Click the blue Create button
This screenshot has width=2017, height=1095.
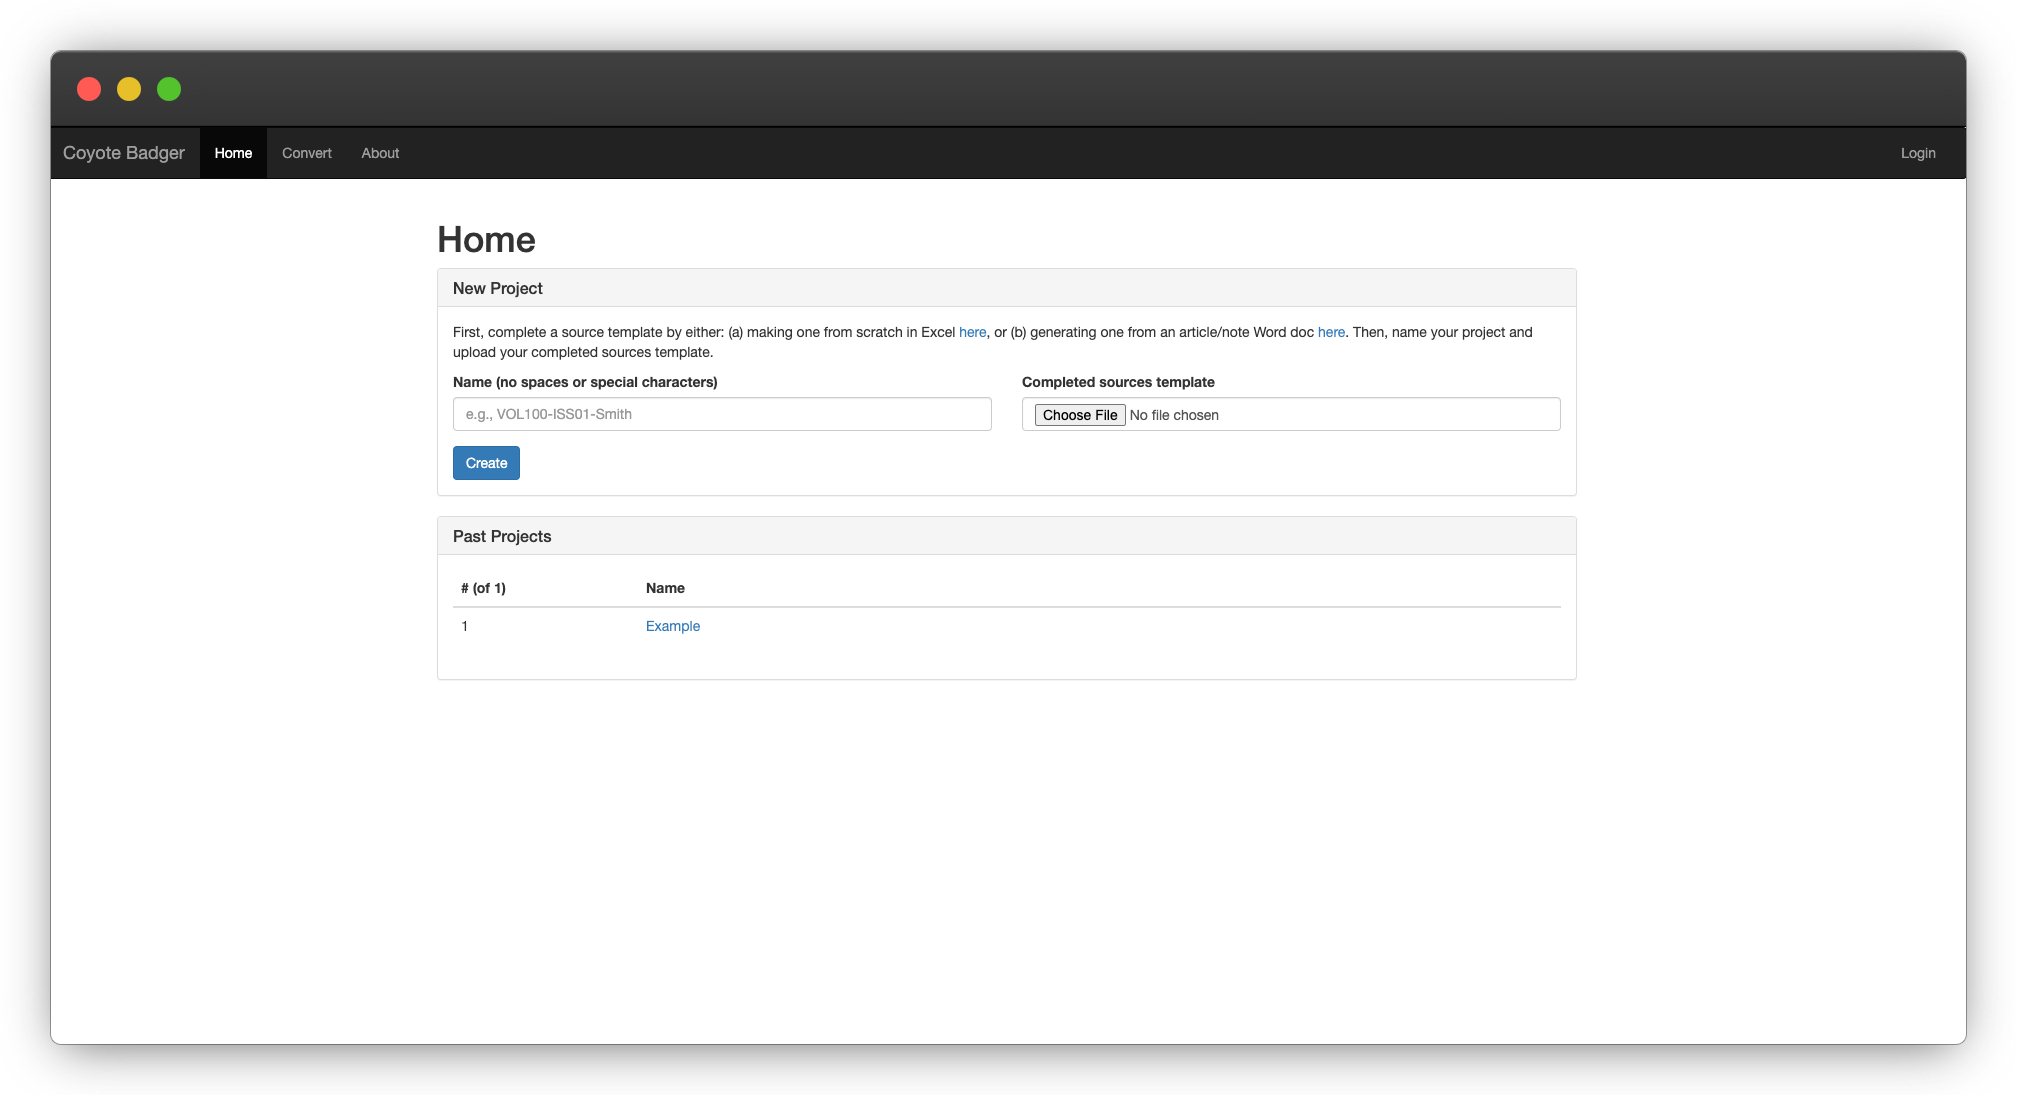[486, 463]
